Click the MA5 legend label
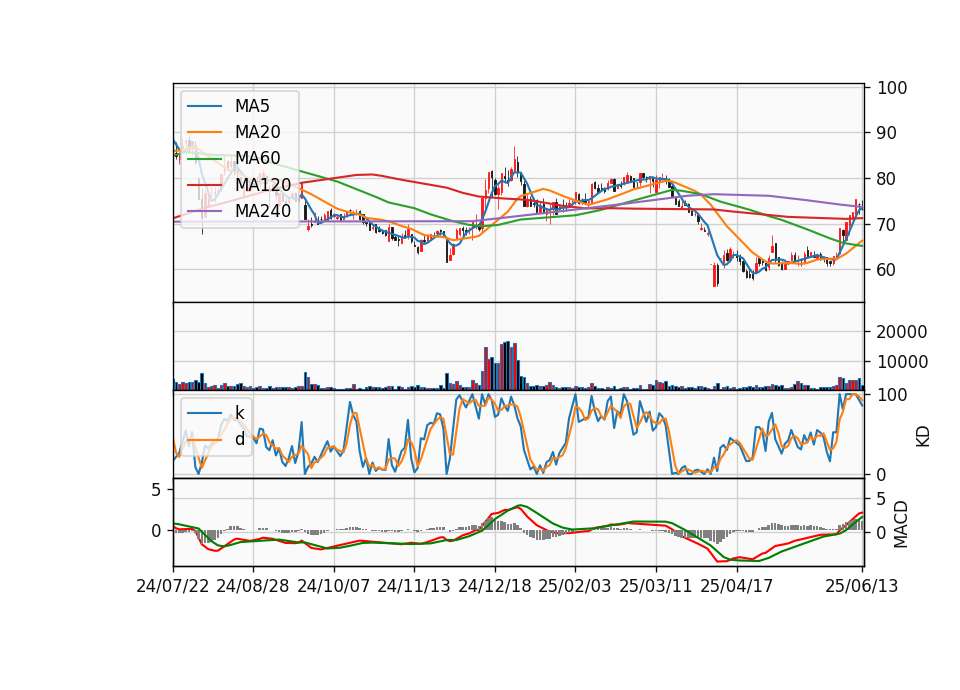 (x=252, y=106)
